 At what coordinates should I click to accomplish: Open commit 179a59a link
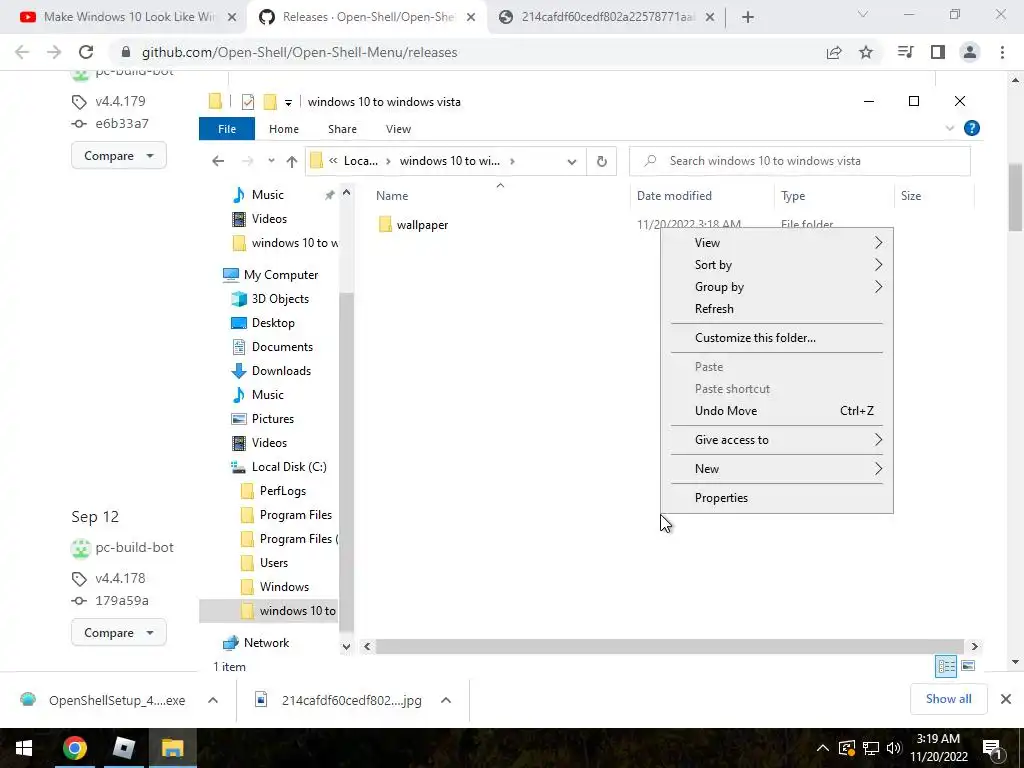point(122,600)
